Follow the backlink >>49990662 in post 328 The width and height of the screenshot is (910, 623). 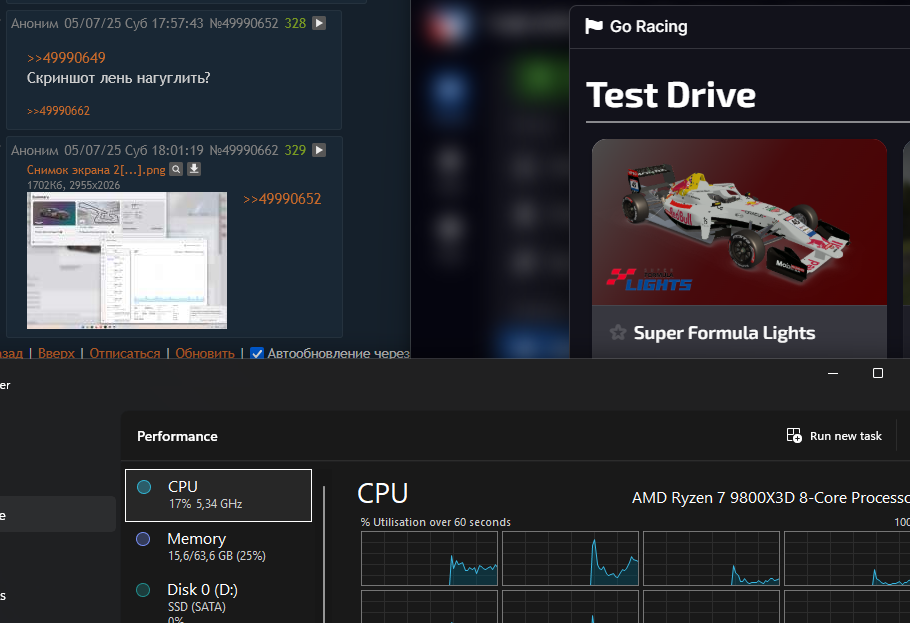(59, 111)
